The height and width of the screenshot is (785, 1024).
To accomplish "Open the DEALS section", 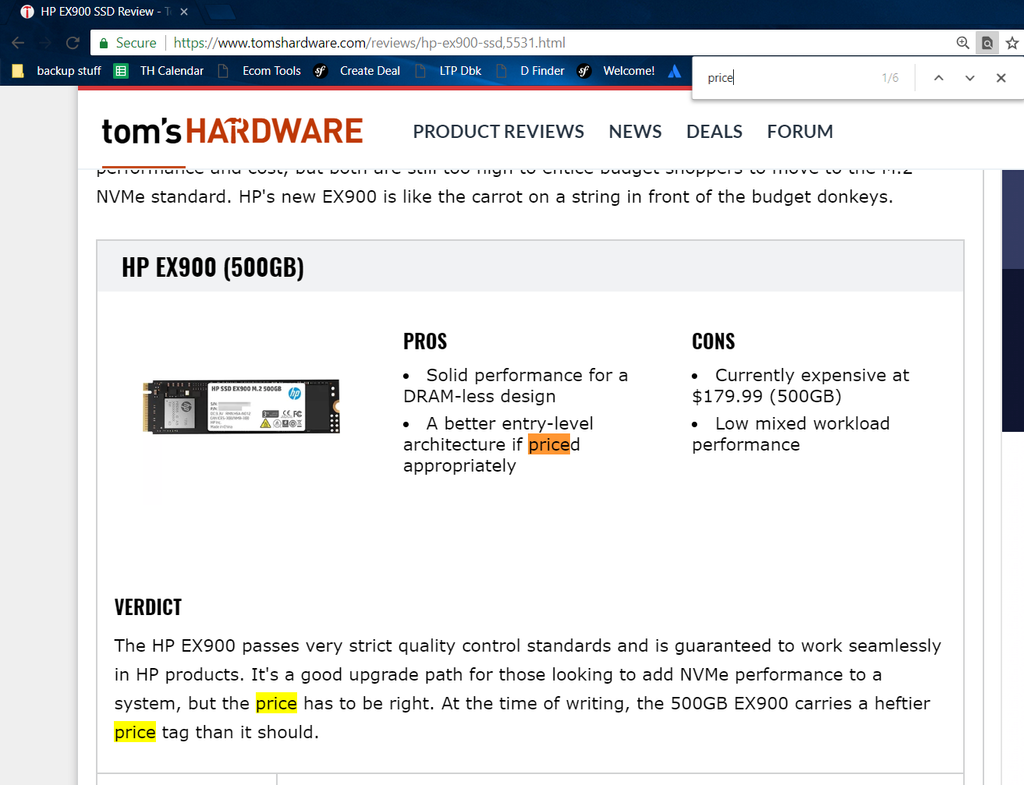I will (714, 131).
